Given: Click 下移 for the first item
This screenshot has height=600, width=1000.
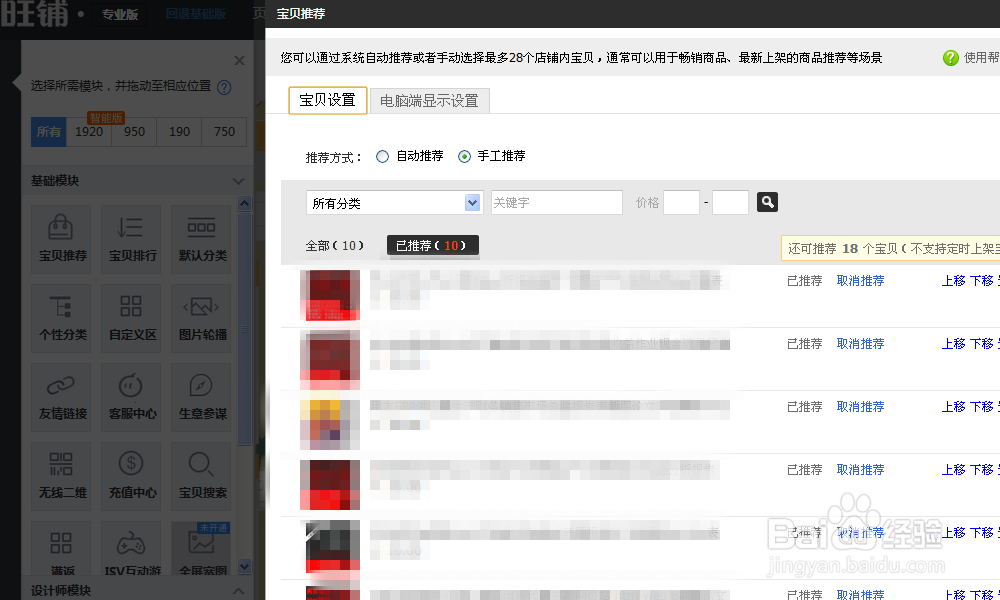Looking at the screenshot, I should pos(982,281).
